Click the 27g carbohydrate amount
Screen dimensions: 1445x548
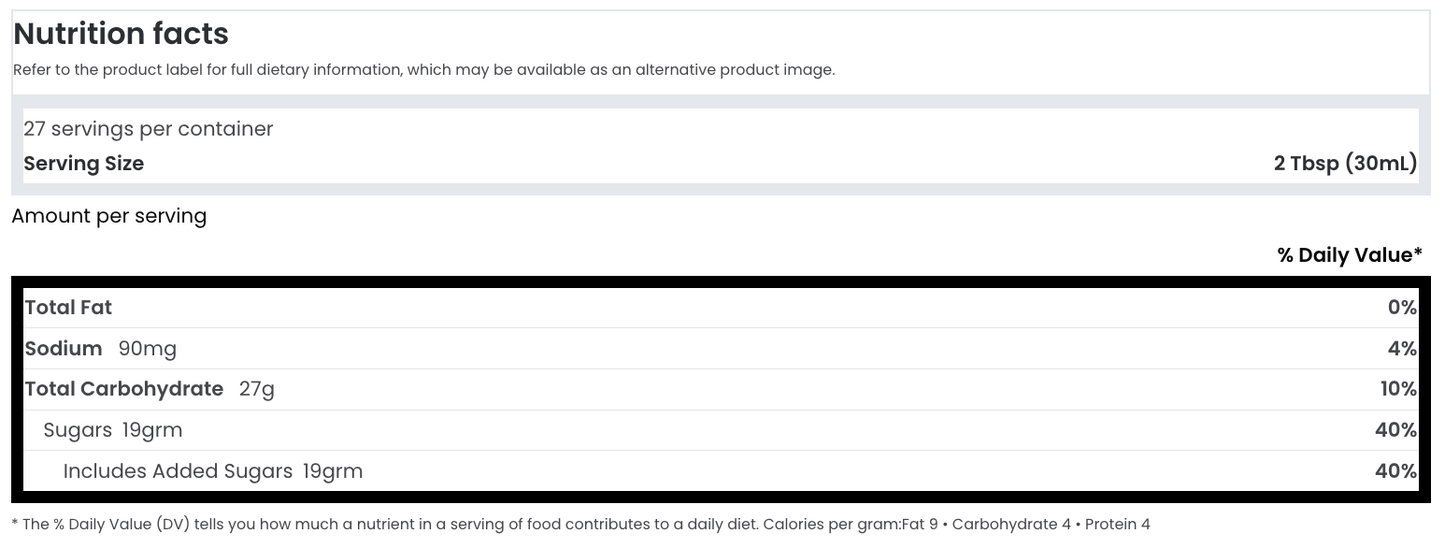point(257,390)
